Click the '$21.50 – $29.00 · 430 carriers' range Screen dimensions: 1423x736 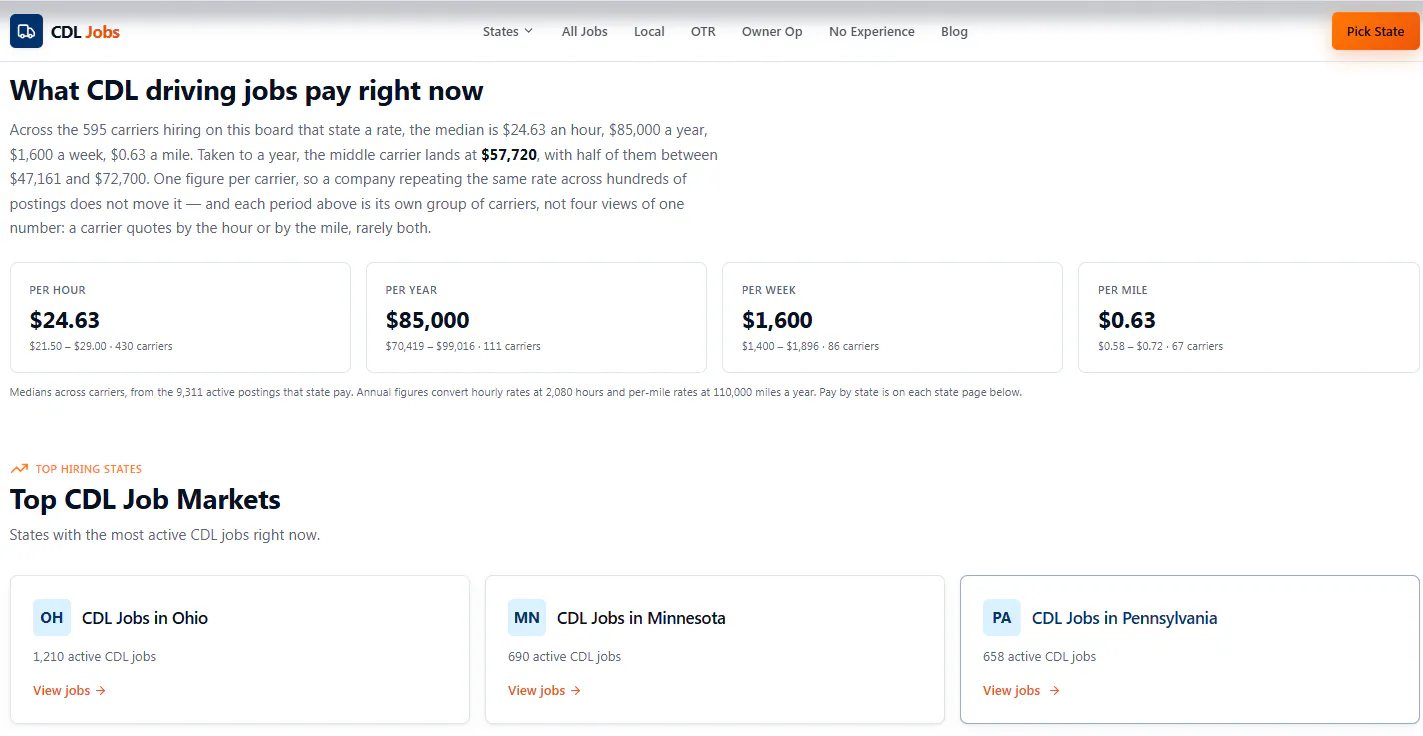pos(101,346)
